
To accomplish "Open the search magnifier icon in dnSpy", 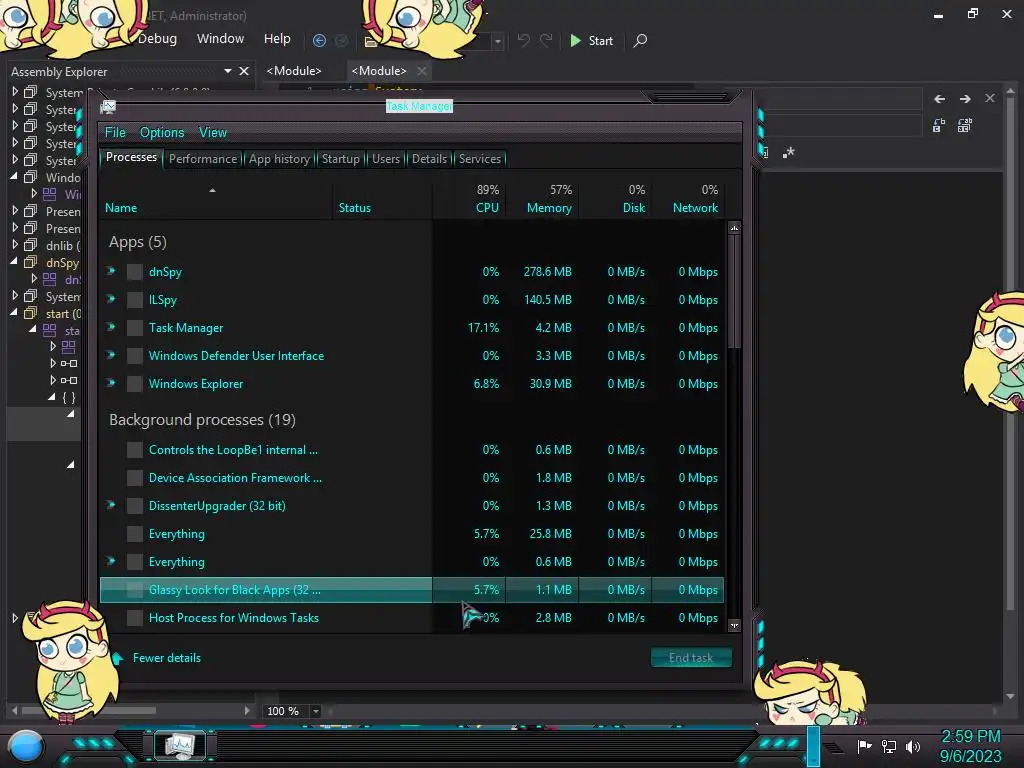I will point(641,40).
